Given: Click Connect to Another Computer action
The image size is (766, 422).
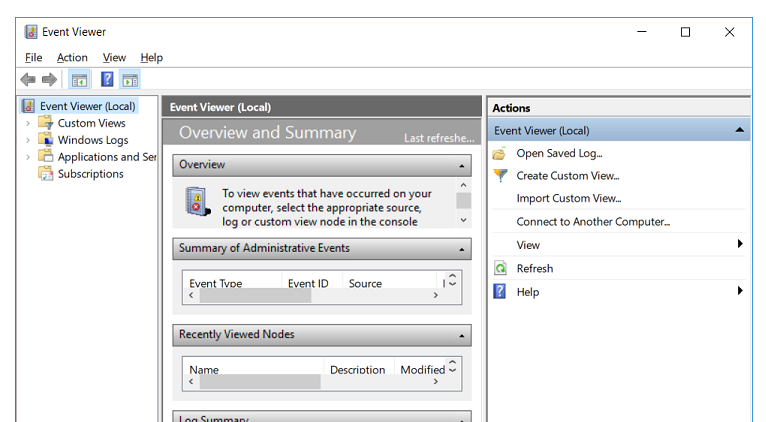Looking at the screenshot, I should click(x=592, y=222).
